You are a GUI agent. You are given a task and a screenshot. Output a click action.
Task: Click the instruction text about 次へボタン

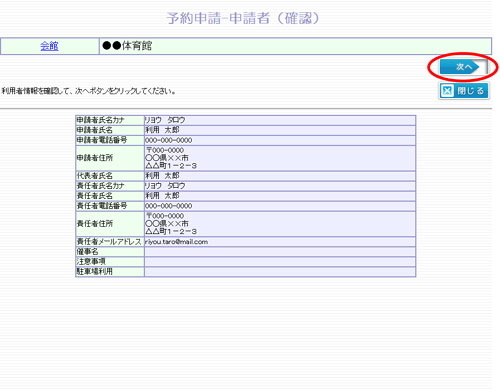click(x=89, y=91)
